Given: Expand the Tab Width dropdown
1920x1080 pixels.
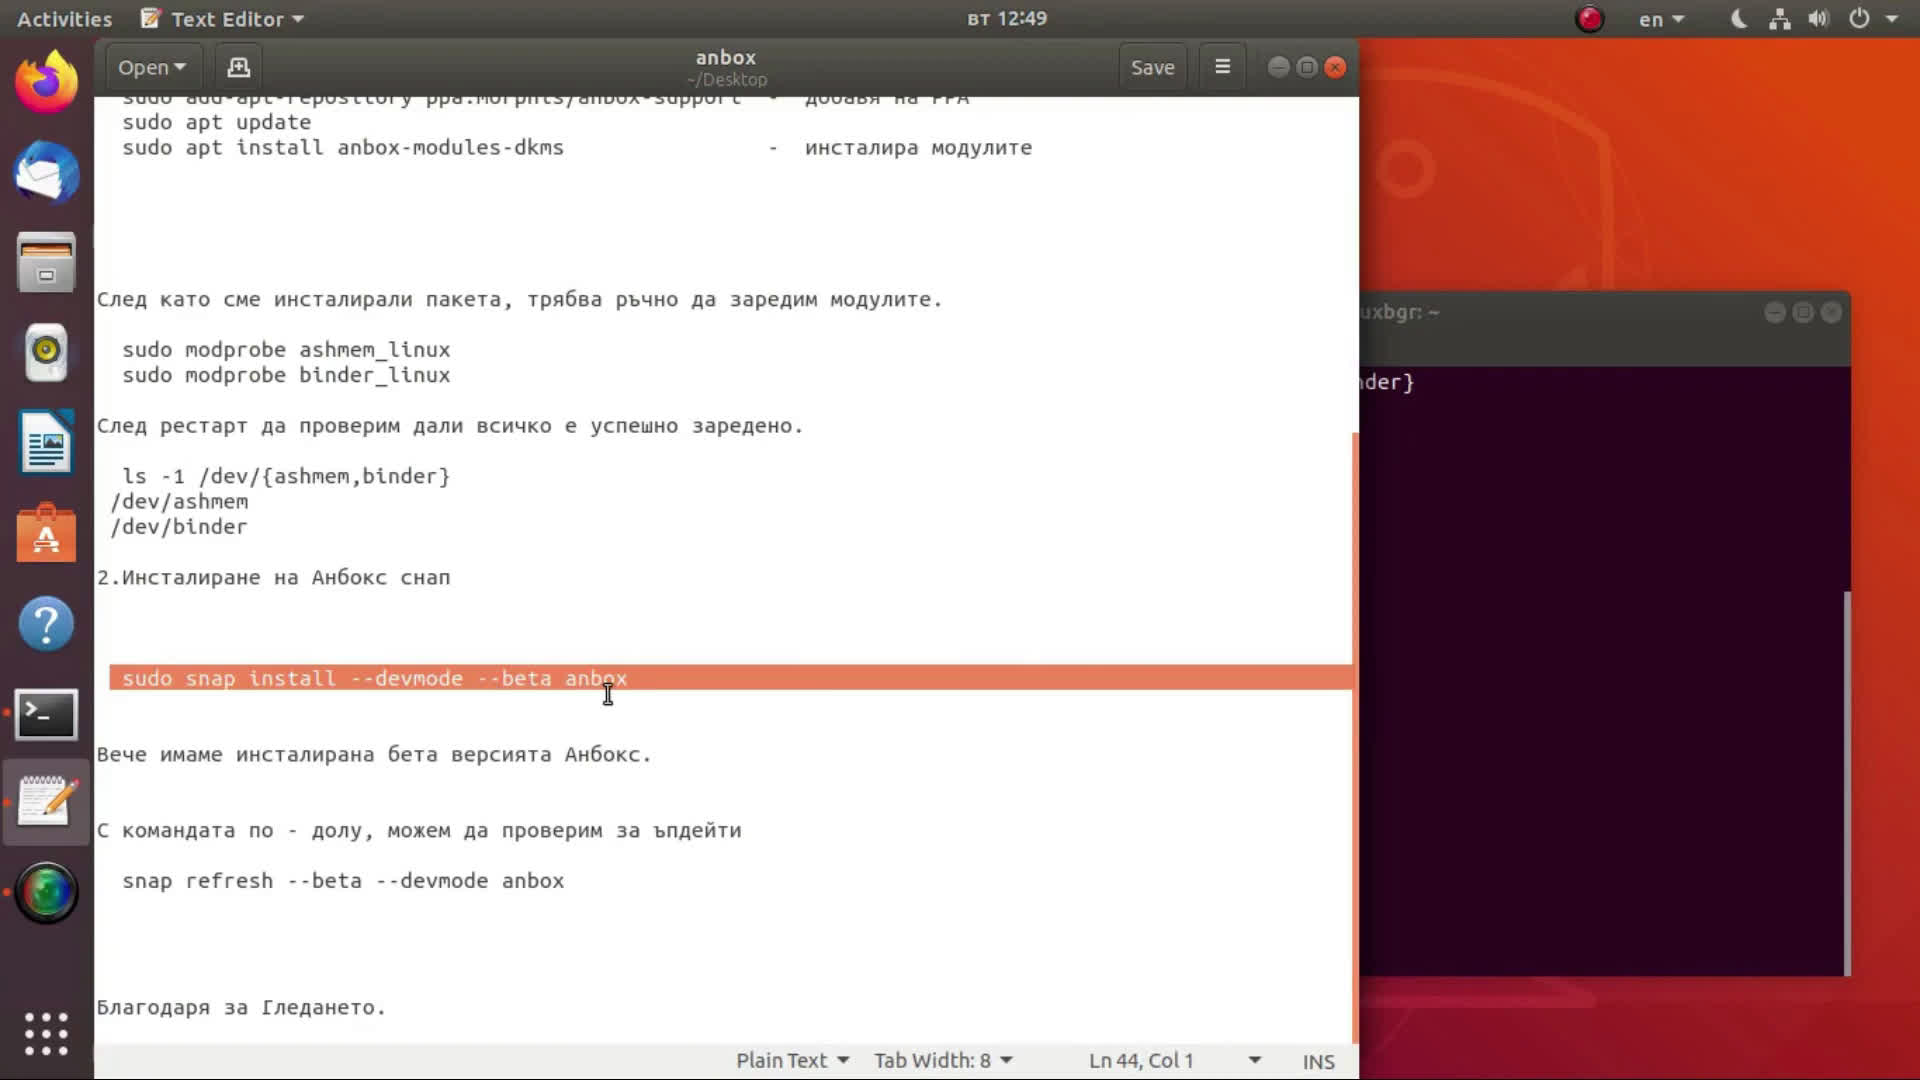Looking at the screenshot, I should coord(943,1060).
